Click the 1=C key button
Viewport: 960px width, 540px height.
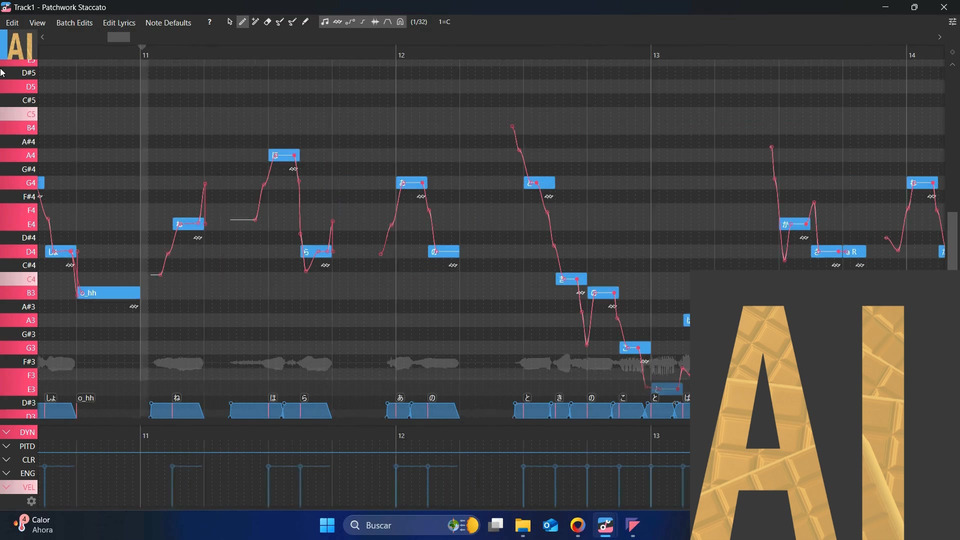pyautogui.click(x=444, y=22)
